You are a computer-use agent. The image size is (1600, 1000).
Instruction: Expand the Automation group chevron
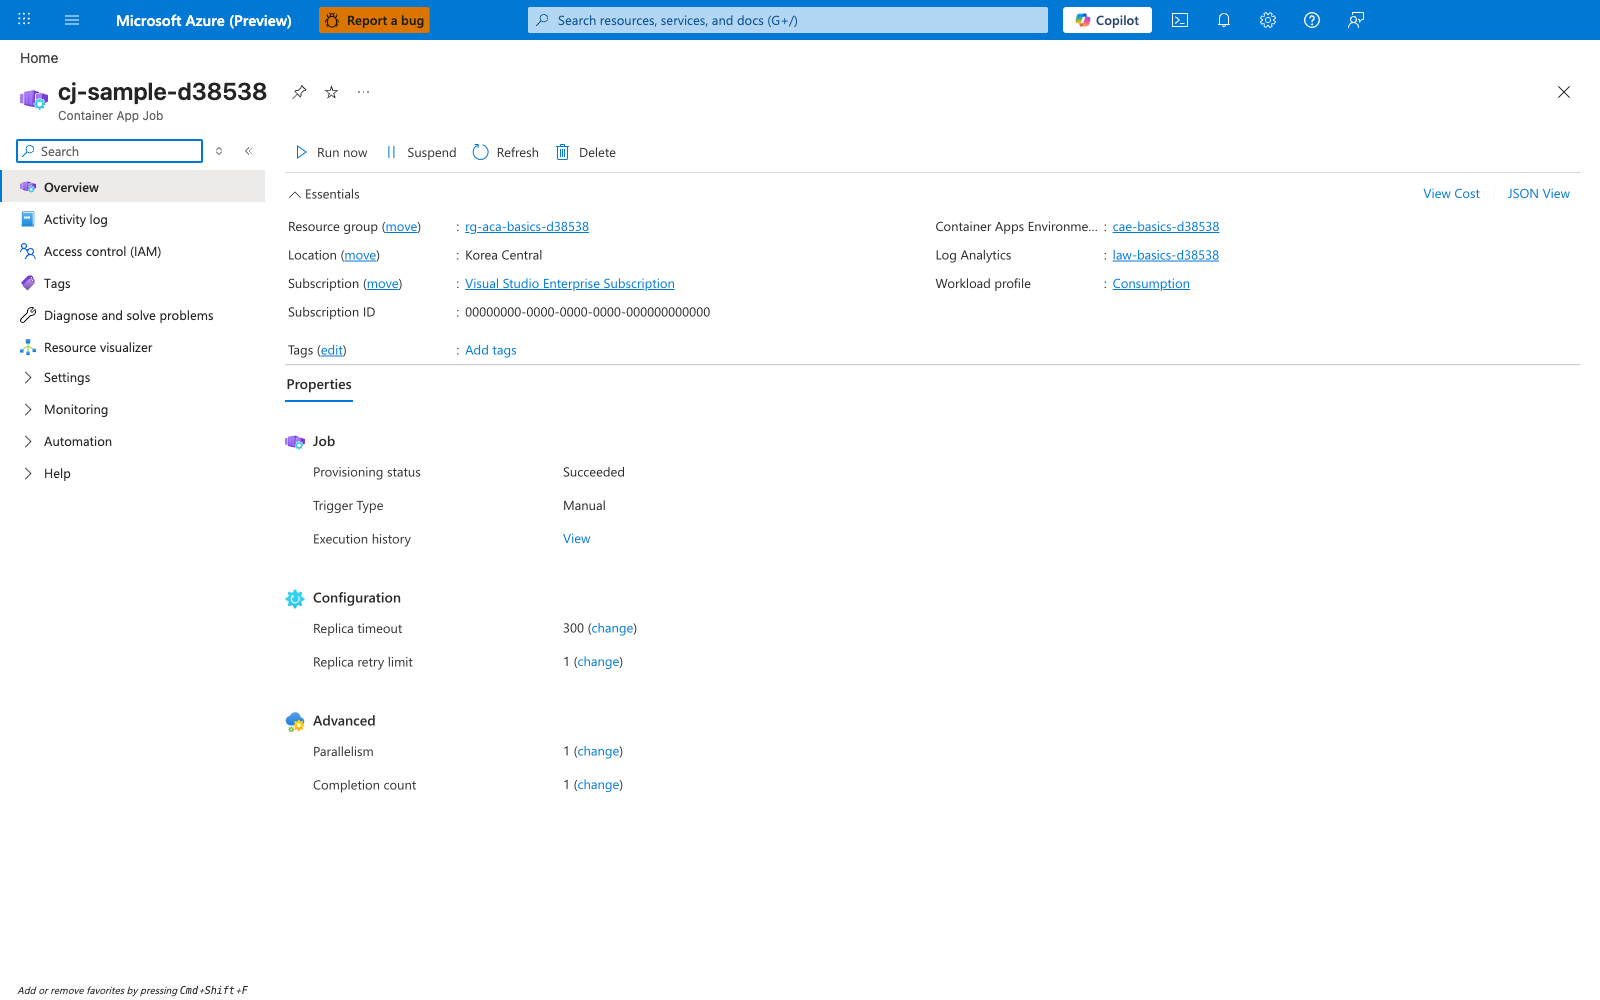[x=28, y=441]
